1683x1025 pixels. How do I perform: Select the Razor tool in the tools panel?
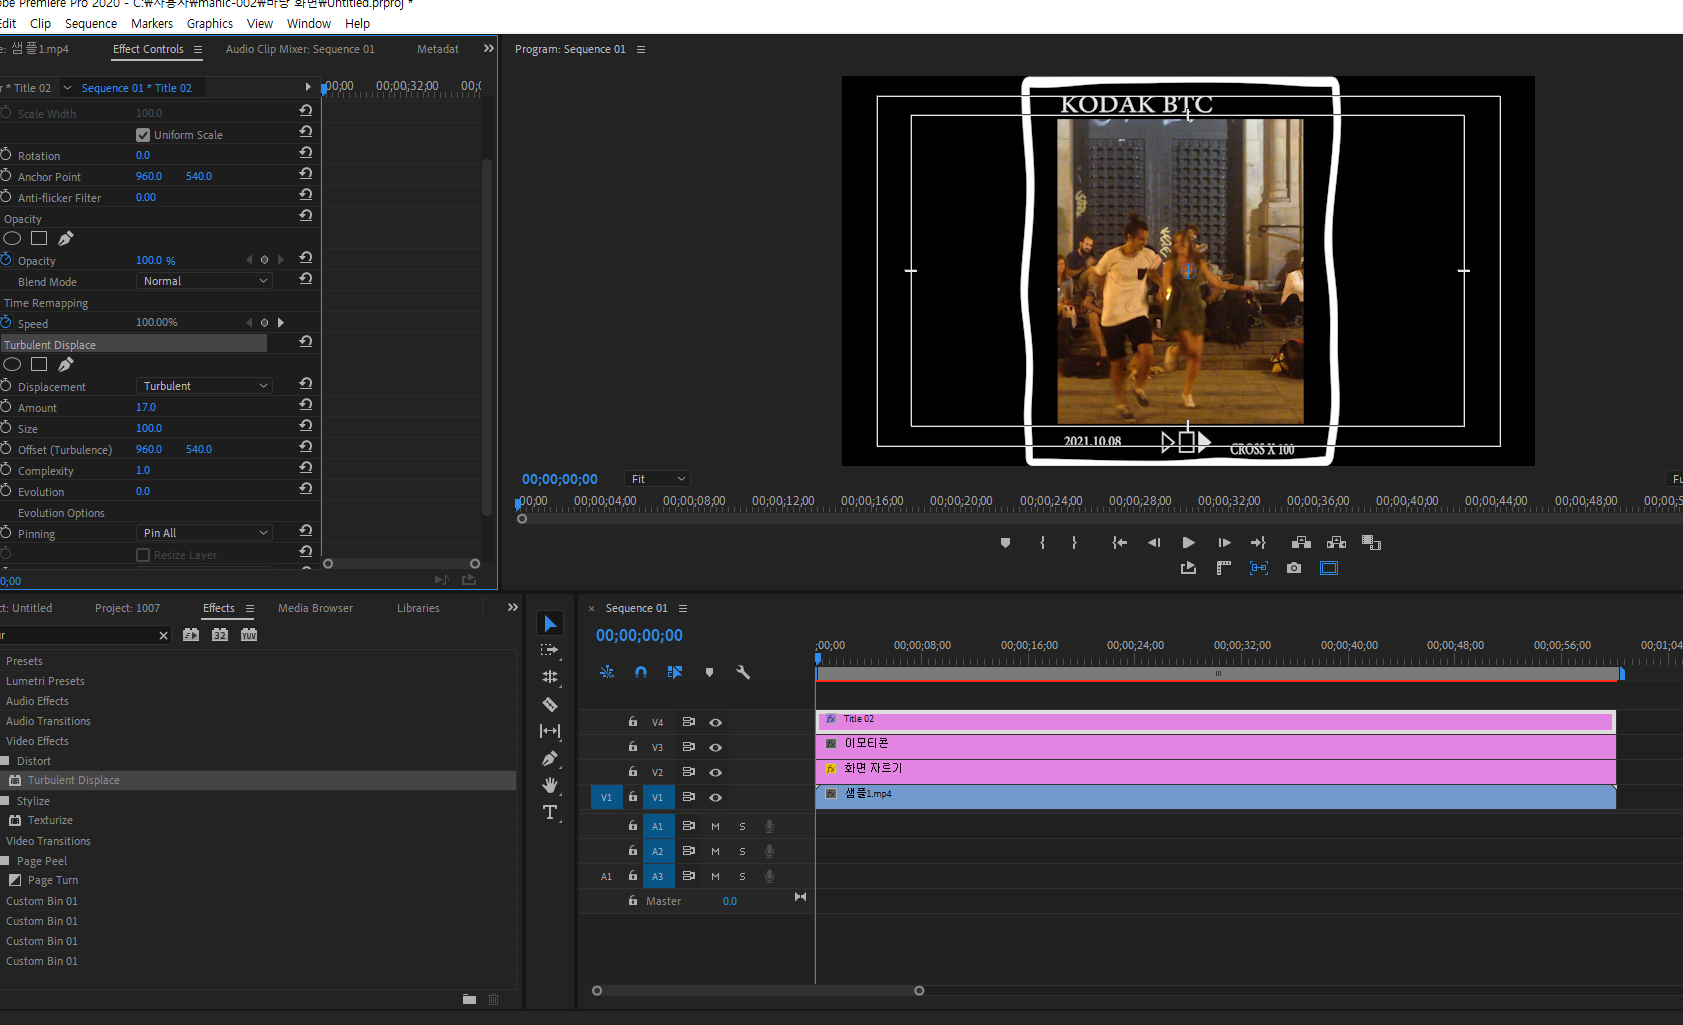point(550,705)
